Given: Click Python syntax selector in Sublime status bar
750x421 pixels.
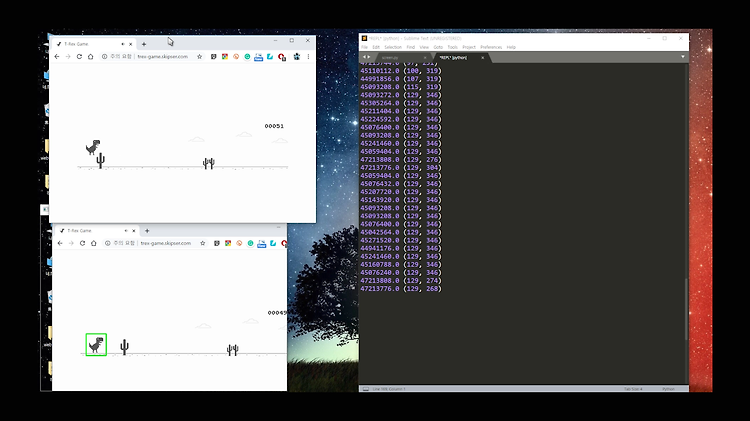Looking at the screenshot, I should coord(668,389).
